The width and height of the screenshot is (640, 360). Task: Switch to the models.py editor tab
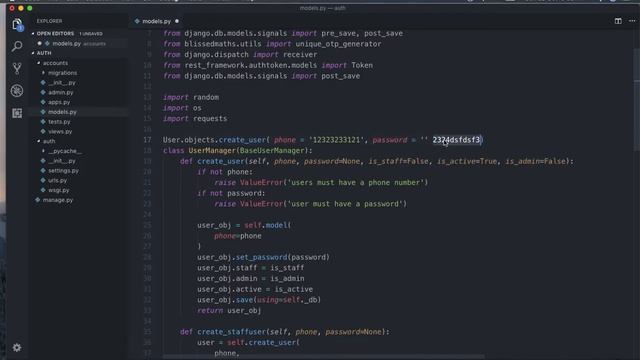pos(157,21)
